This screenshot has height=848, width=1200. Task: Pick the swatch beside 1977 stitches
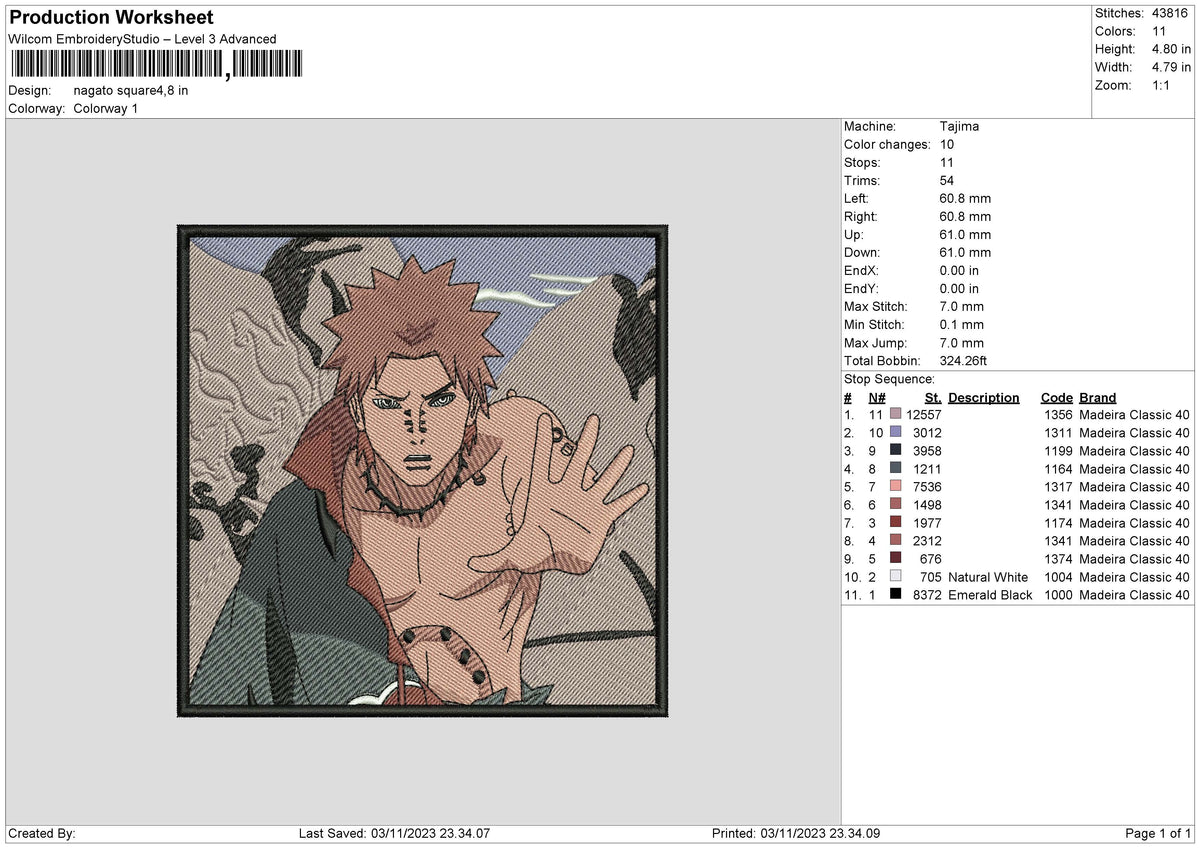pos(895,522)
